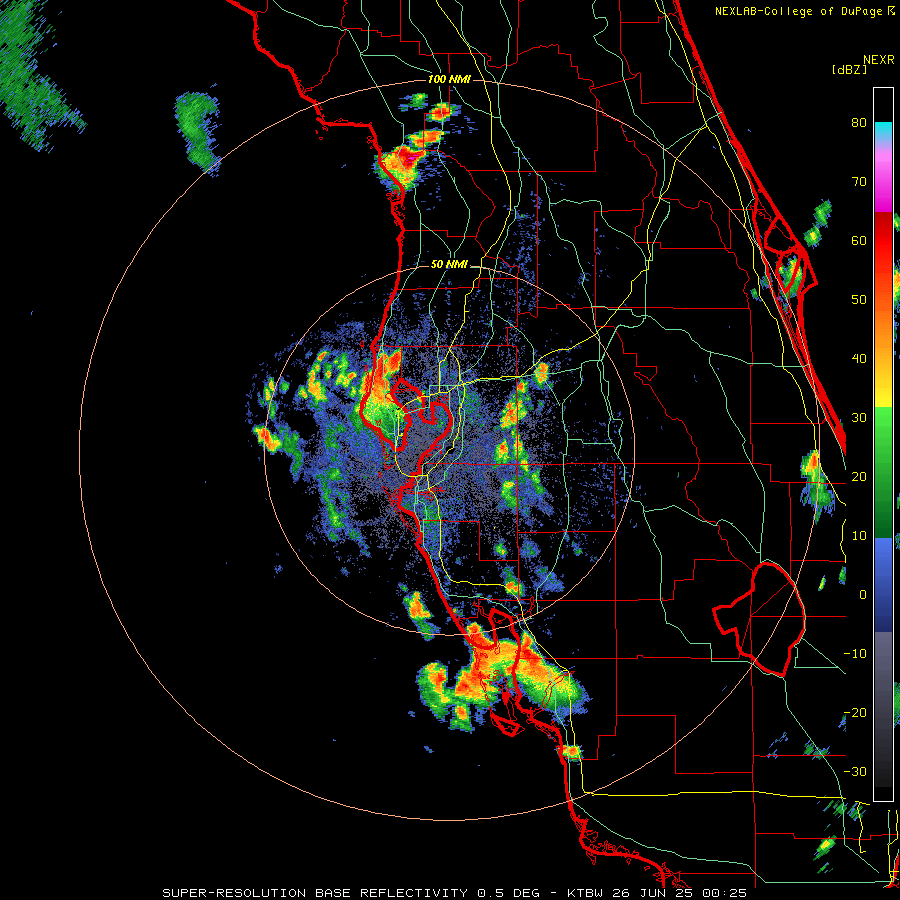Click the 30 value on dBZ scale

pos(859,418)
